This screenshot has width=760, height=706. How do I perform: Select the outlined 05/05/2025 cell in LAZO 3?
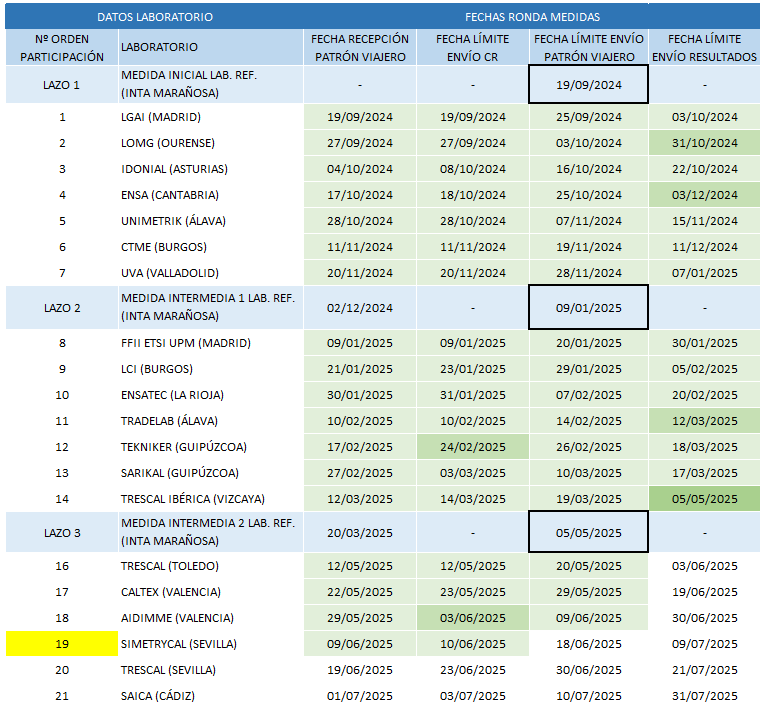point(588,533)
